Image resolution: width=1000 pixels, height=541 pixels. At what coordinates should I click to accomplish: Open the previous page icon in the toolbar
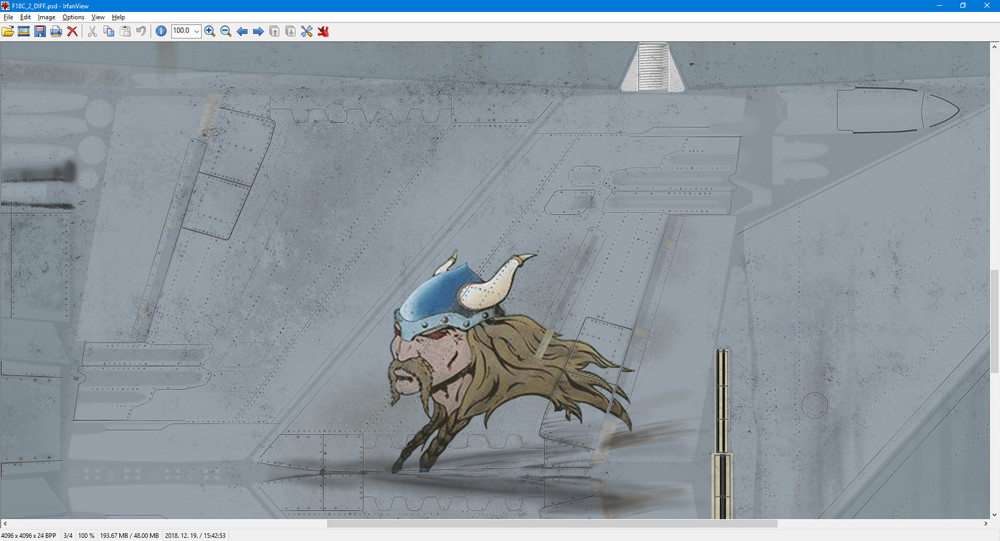pos(274,31)
